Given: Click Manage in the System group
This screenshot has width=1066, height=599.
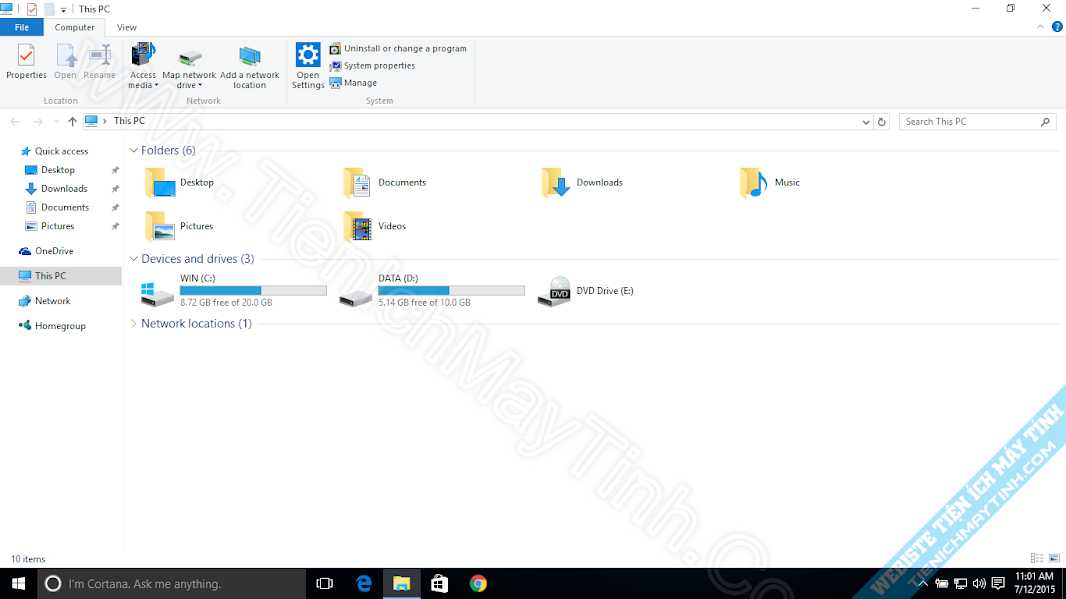Looking at the screenshot, I should (354, 83).
